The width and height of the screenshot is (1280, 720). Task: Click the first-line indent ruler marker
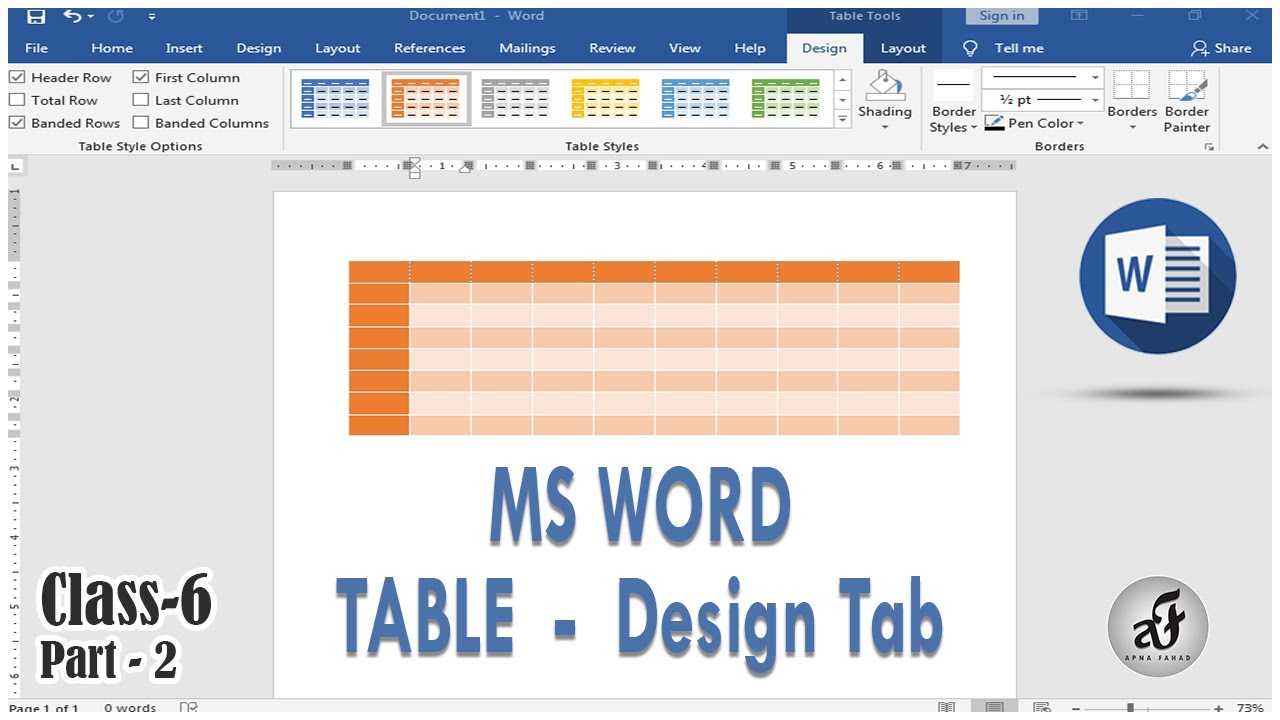tap(414, 161)
